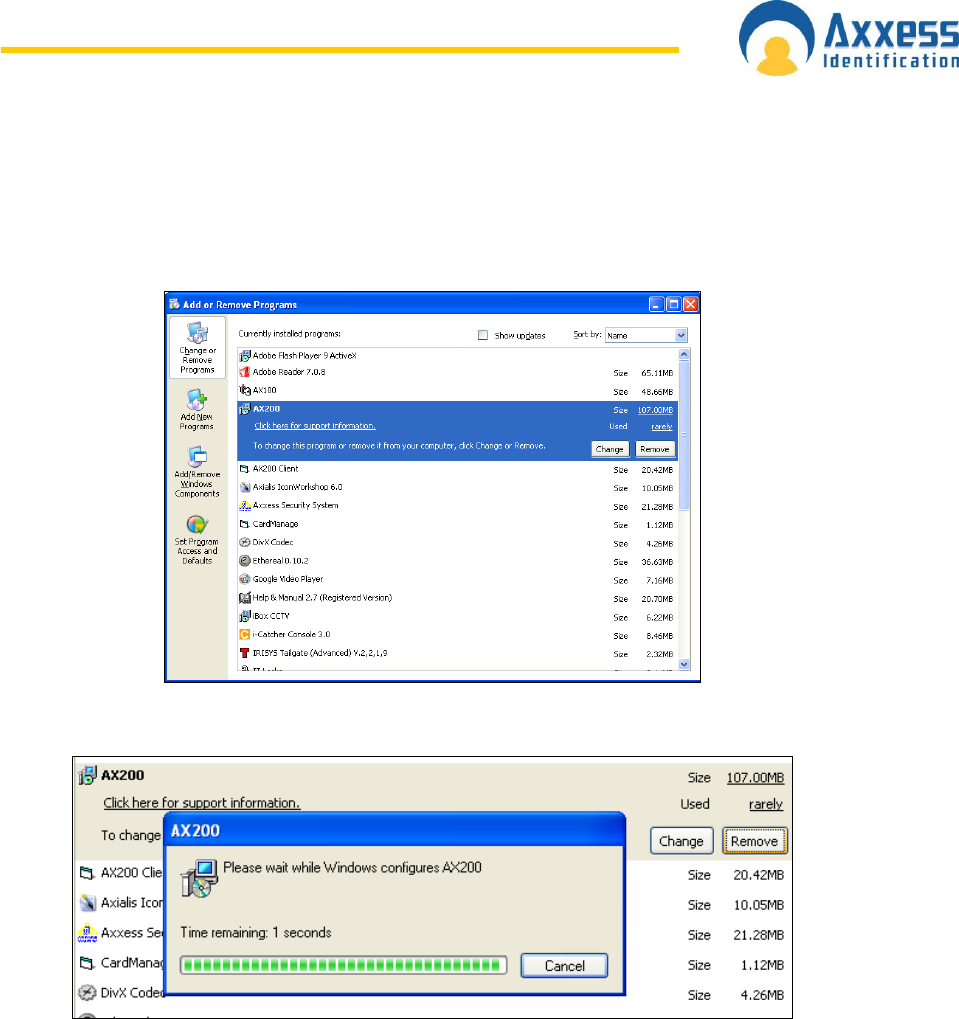Click 48.66MB size value for AX100
Viewport: 959px width, 1019px height.
click(657, 392)
